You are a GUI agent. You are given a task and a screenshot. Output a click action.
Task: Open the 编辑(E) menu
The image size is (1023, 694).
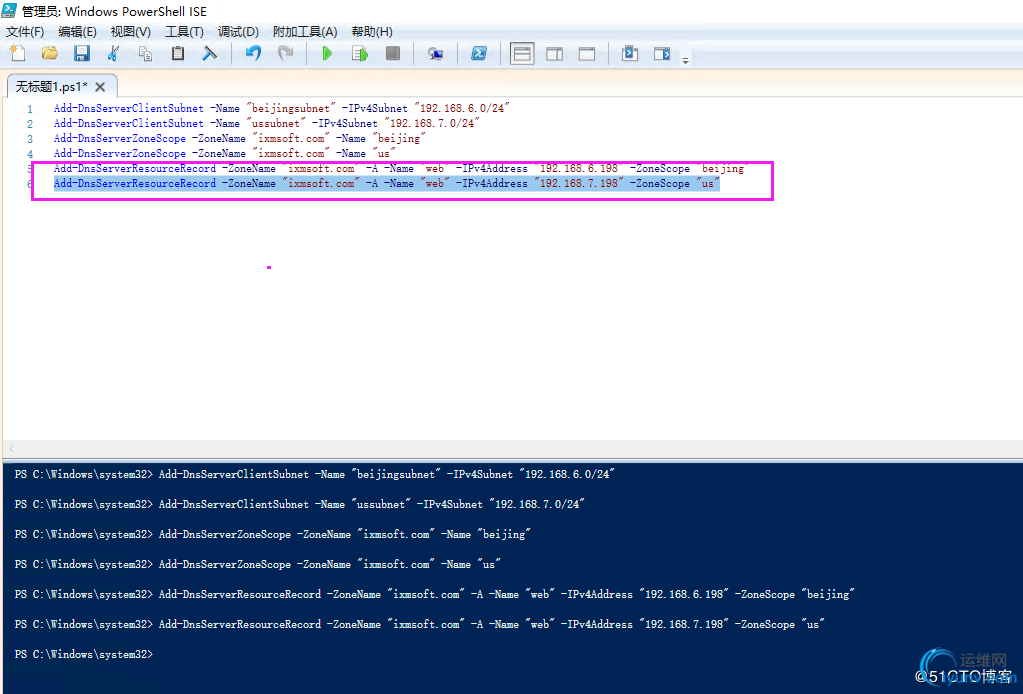[77, 31]
